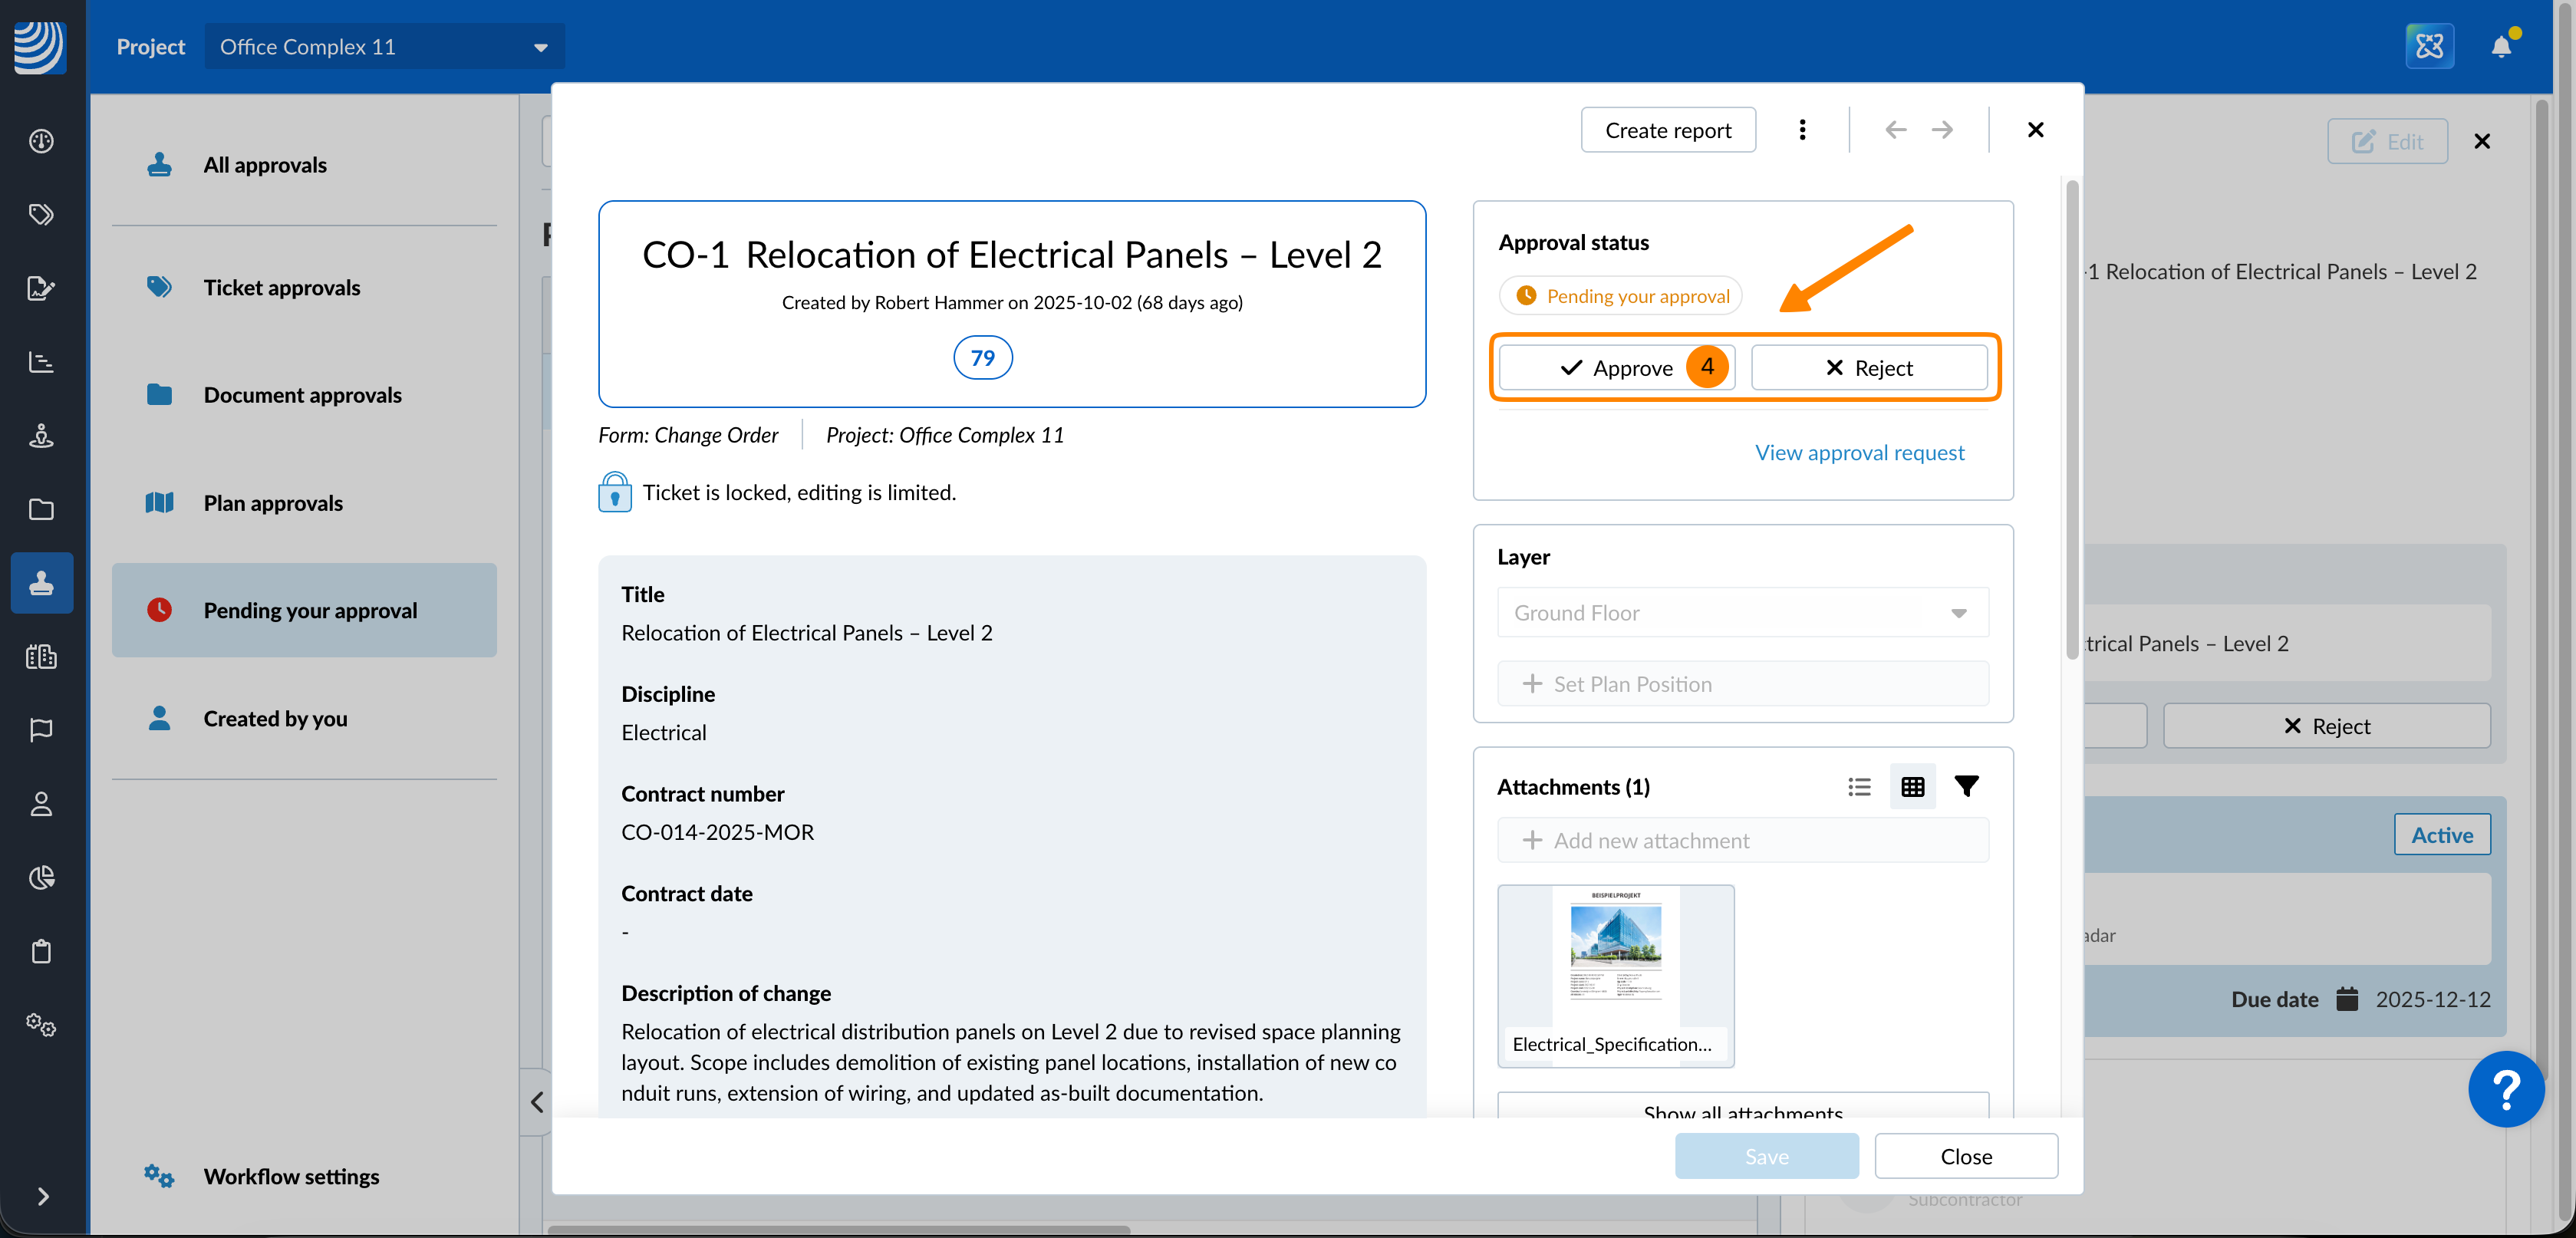Image resolution: width=2576 pixels, height=1238 pixels.
Task: Open the View approval request link
Action: pyautogui.click(x=1859, y=453)
